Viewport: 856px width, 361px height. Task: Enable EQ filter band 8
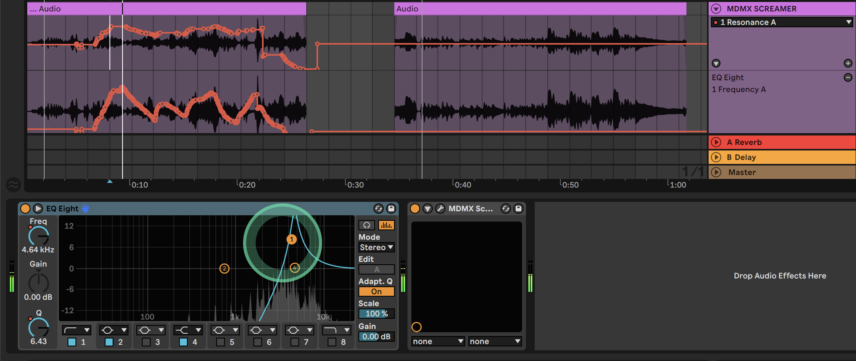click(x=331, y=342)
